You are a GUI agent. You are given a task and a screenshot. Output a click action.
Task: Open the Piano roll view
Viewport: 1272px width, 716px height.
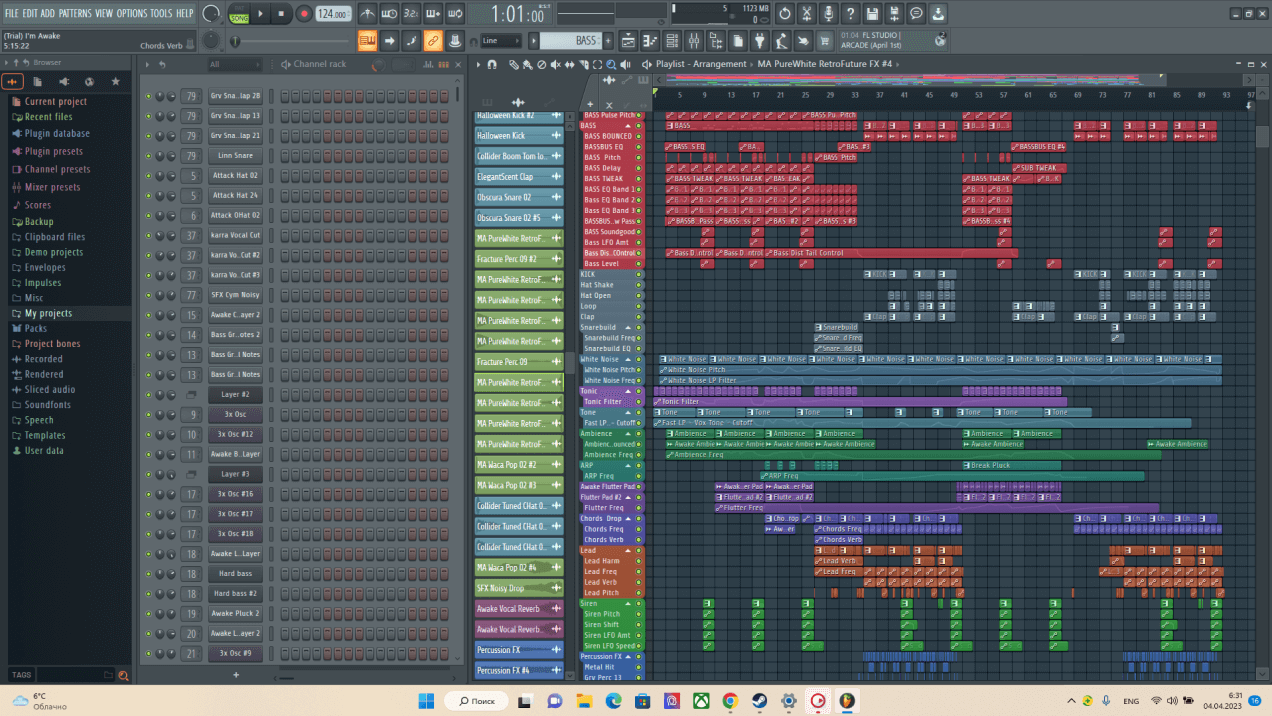point(650,41)
